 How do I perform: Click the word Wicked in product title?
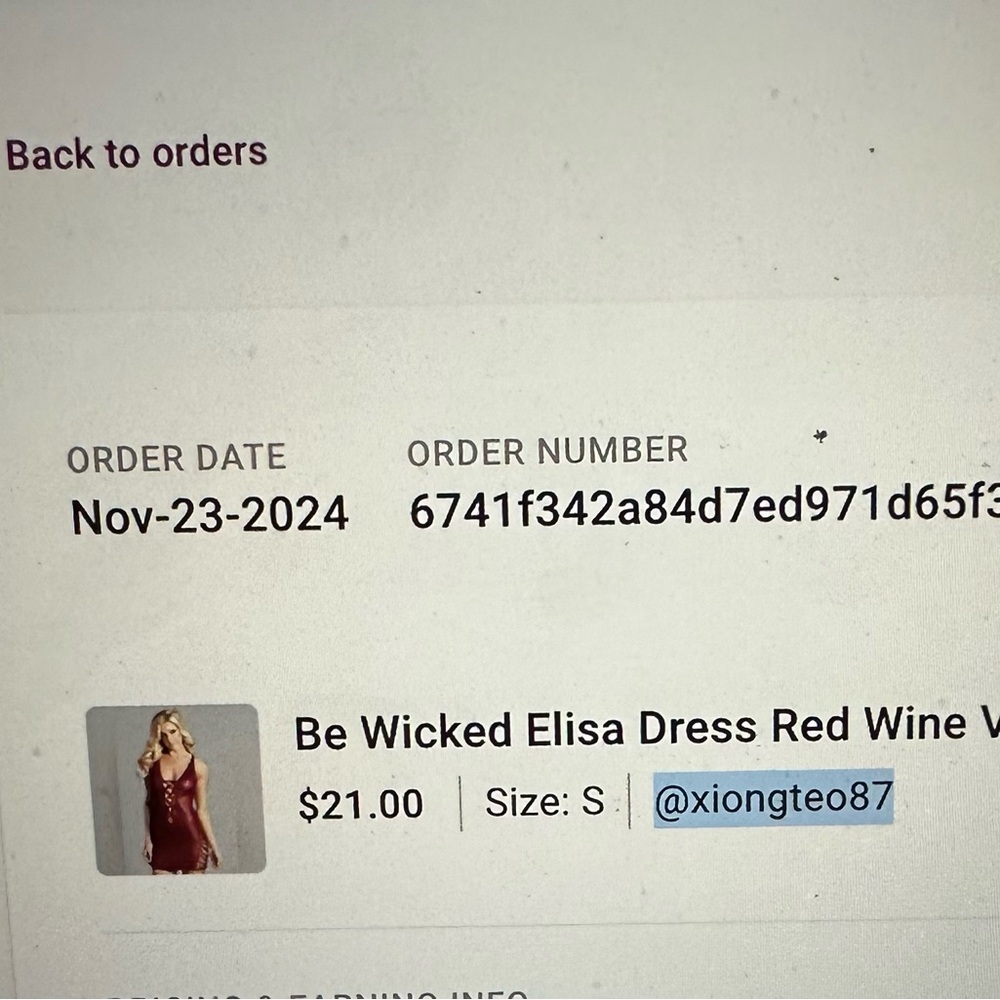pos(436,732)
